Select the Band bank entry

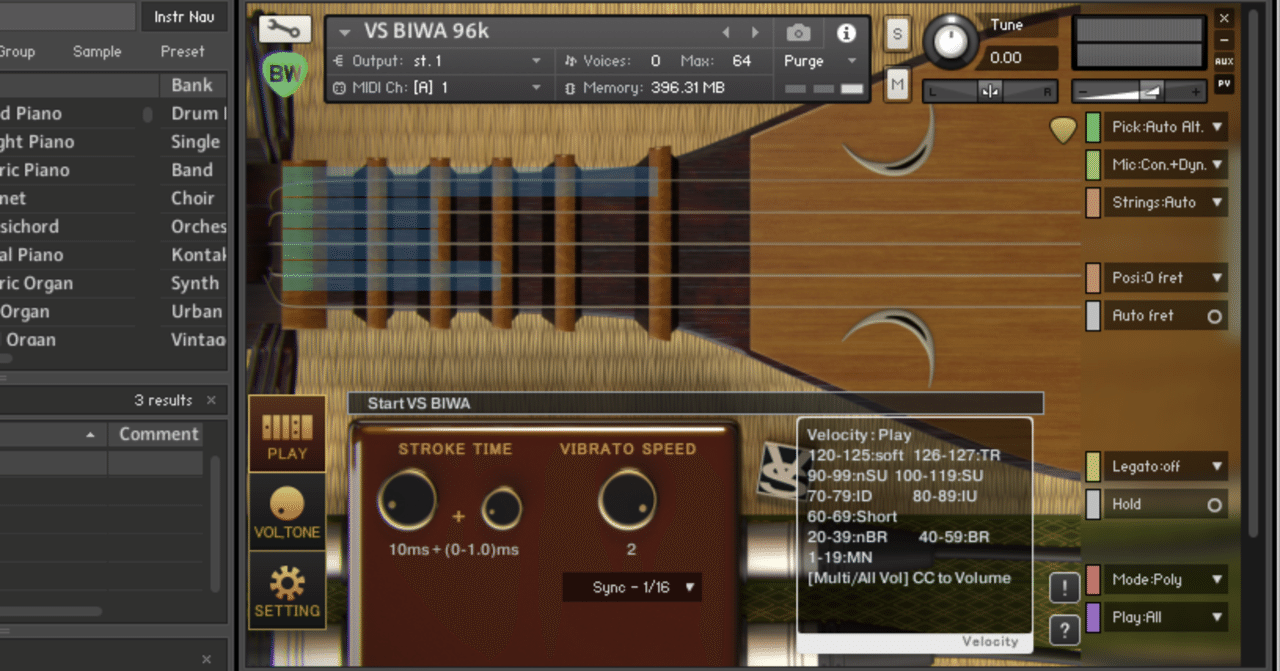(x=192, y=170)
